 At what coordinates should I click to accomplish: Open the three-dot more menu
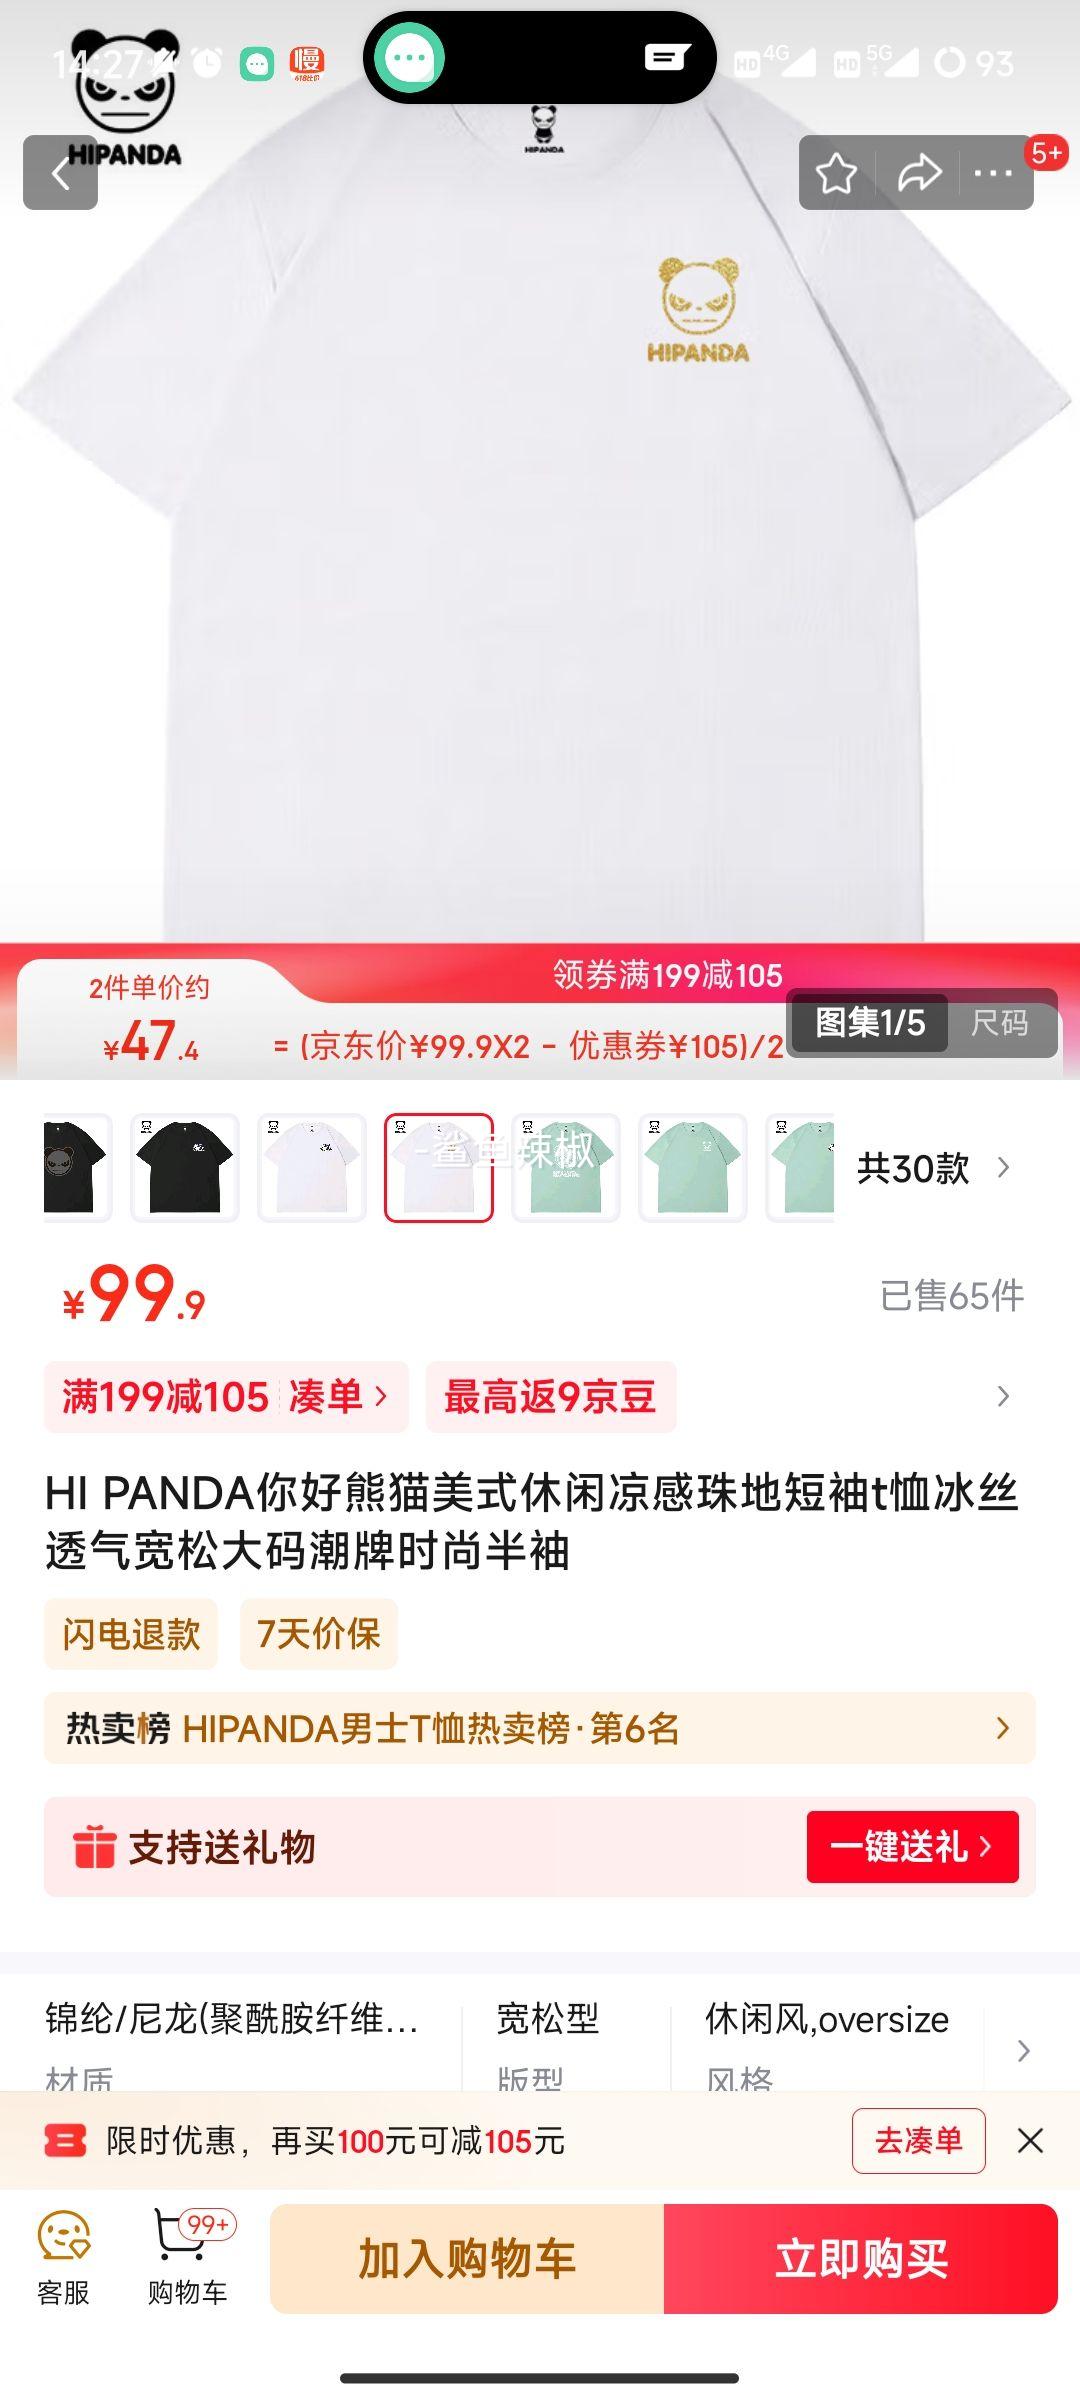tap(993, 173)
